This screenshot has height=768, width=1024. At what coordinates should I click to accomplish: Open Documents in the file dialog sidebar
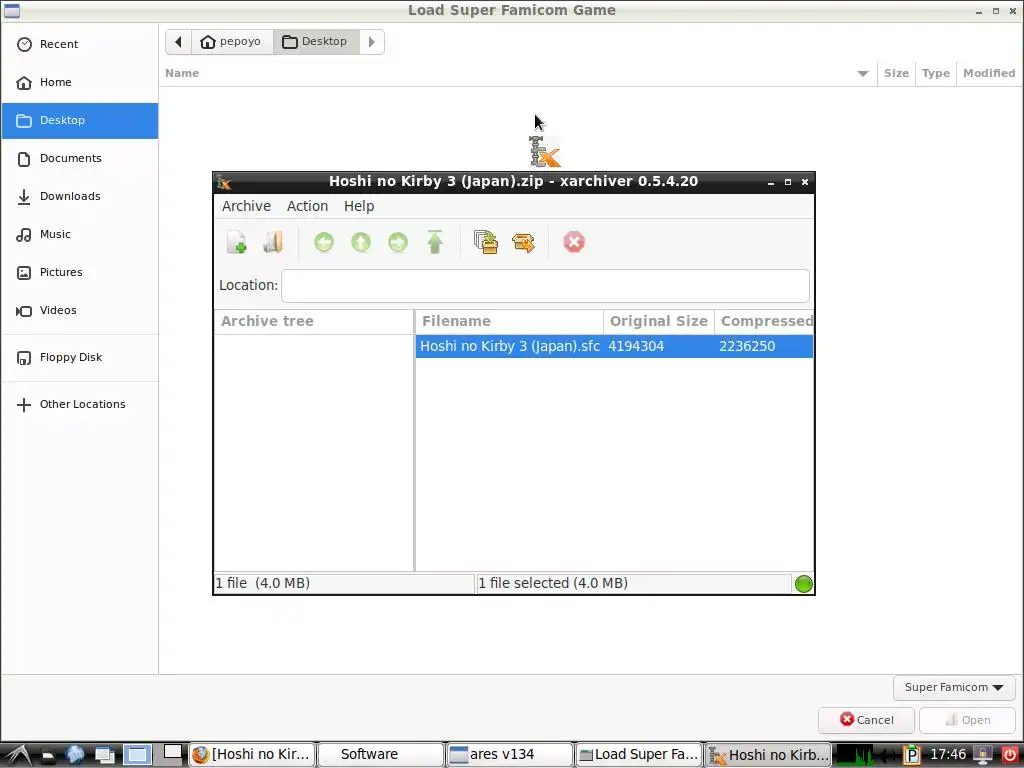80,158
